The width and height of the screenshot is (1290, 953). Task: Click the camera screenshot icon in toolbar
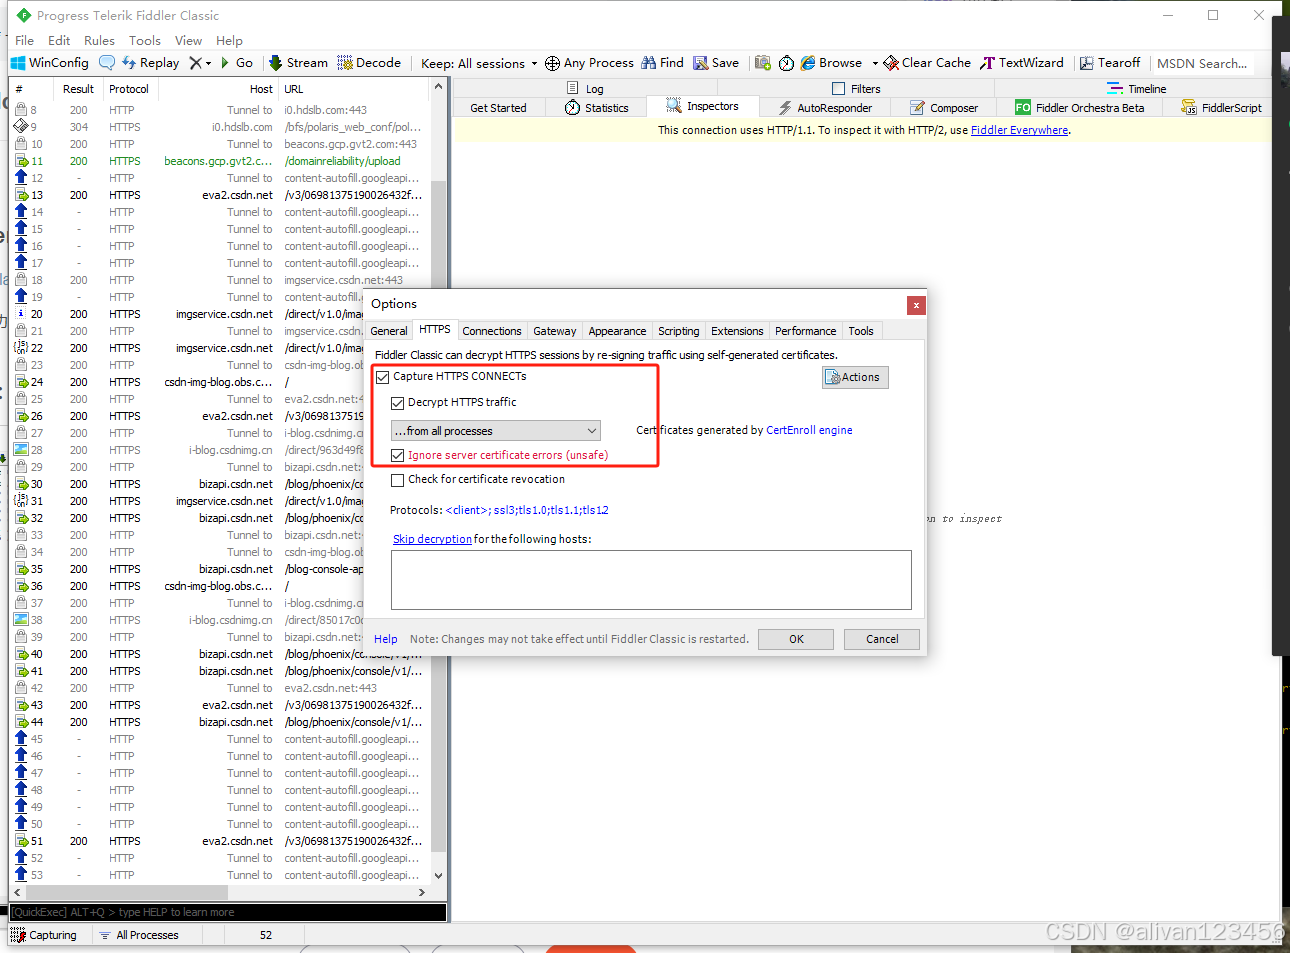(763, 63)
